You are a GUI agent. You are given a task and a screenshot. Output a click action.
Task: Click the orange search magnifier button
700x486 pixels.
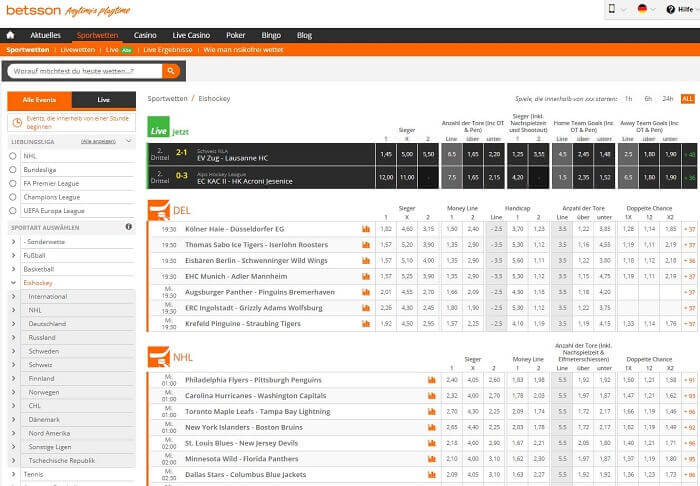171,71
